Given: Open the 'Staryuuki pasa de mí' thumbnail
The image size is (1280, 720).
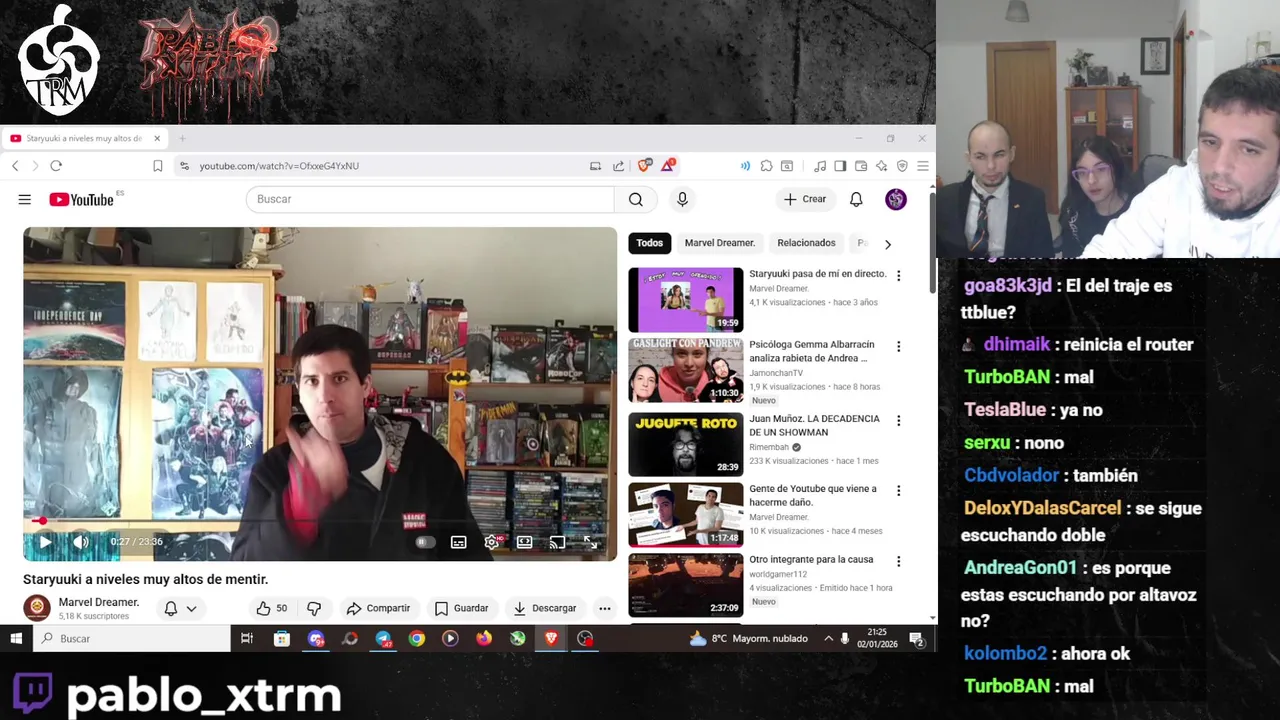Looking at the screenshot, I should coord(686,300).
